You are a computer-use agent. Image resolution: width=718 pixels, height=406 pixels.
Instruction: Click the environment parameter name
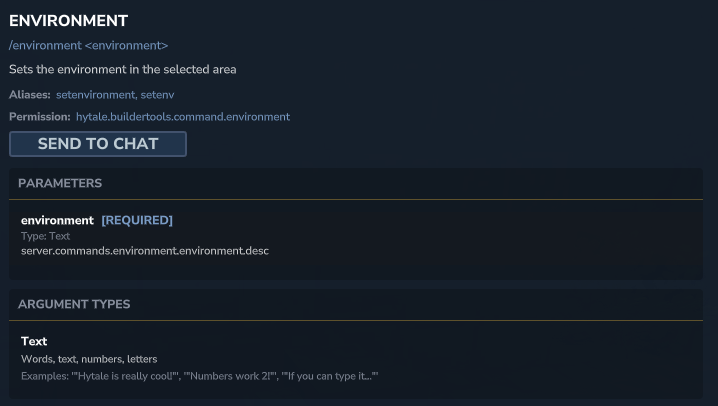[57, 220]
